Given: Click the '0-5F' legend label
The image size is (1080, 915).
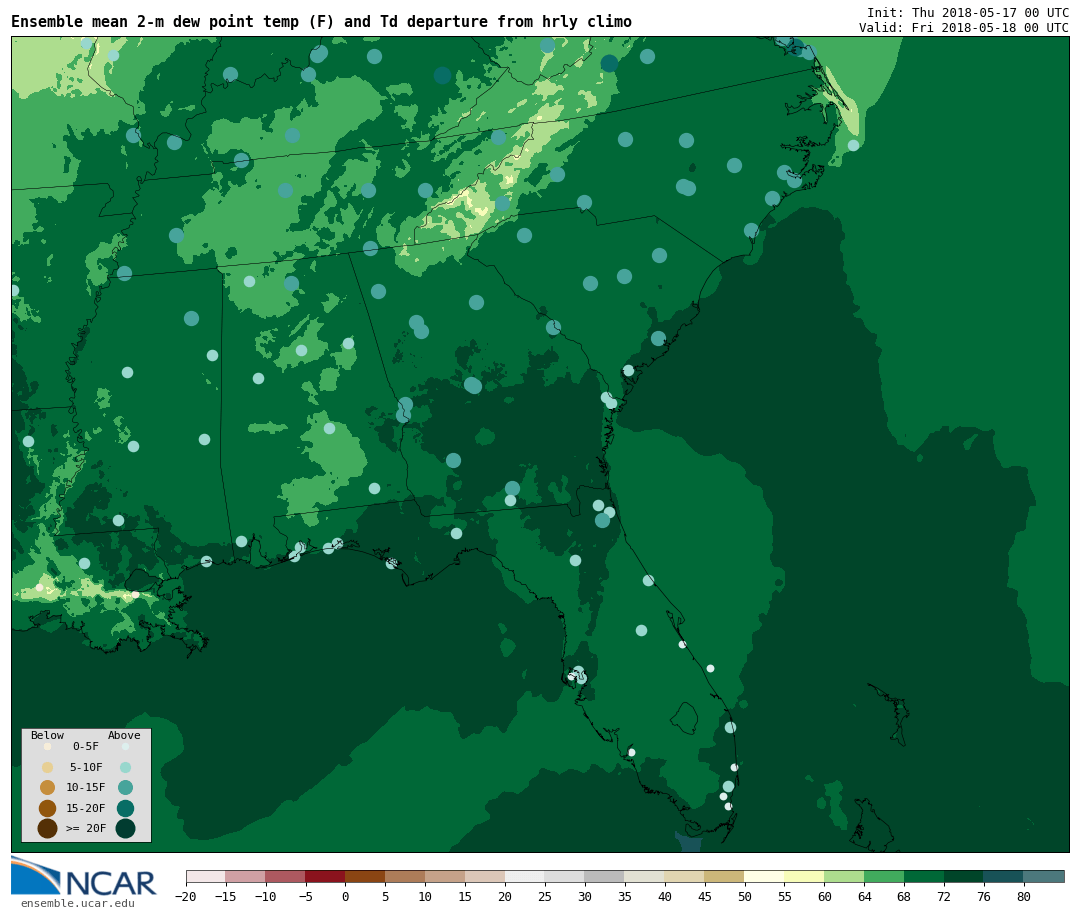Looking at the screenshot, I should coord(86,746).
